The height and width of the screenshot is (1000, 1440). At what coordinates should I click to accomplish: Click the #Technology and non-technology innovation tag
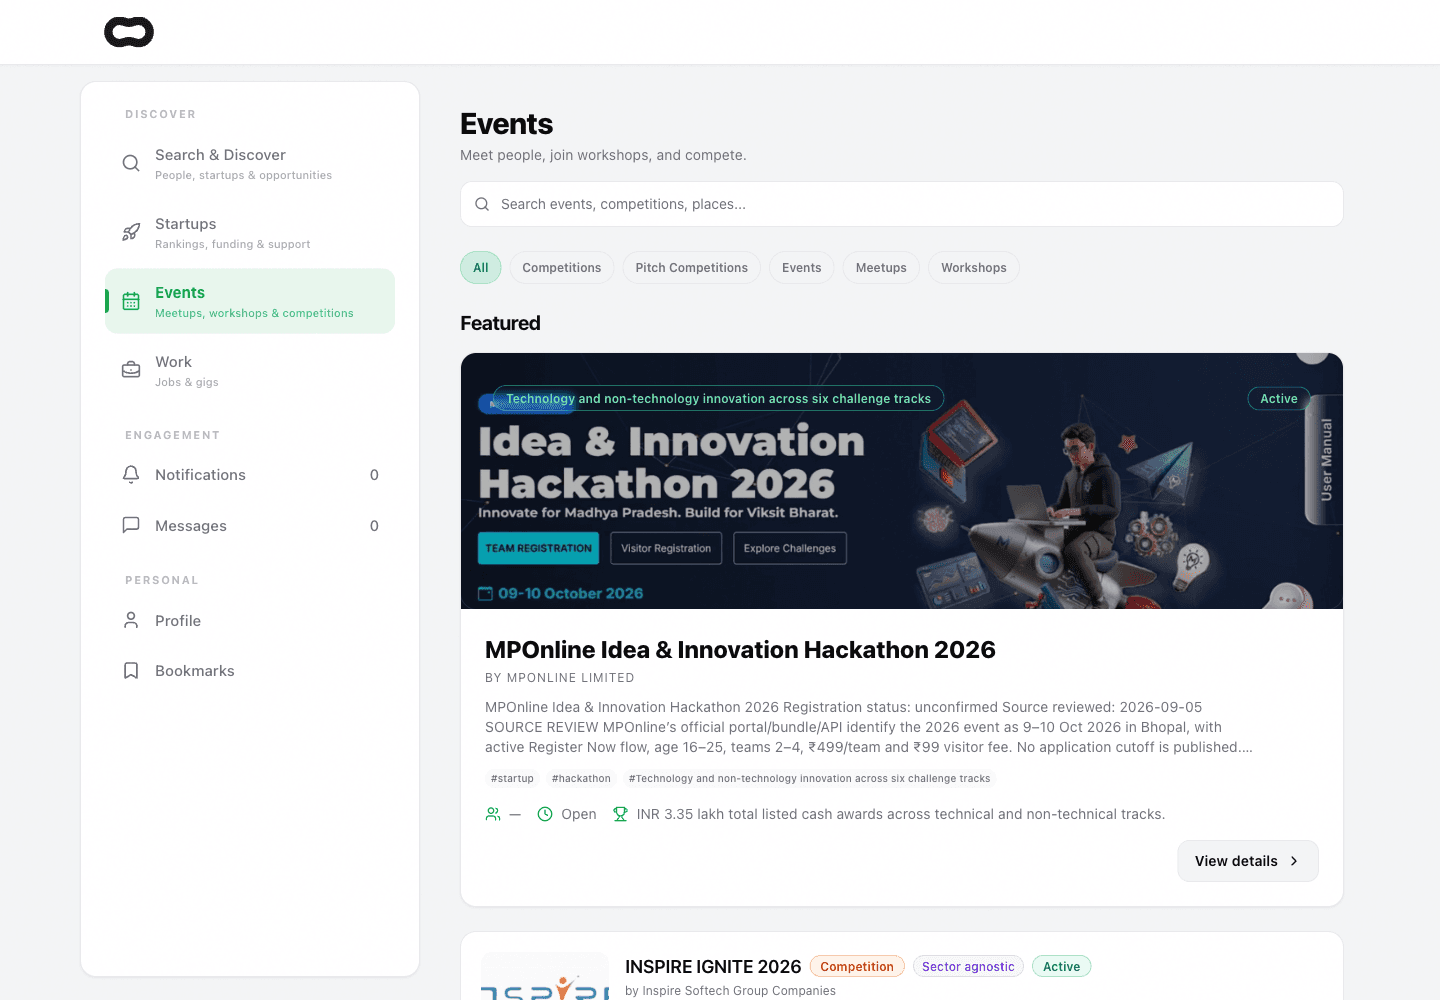(810, 778)
